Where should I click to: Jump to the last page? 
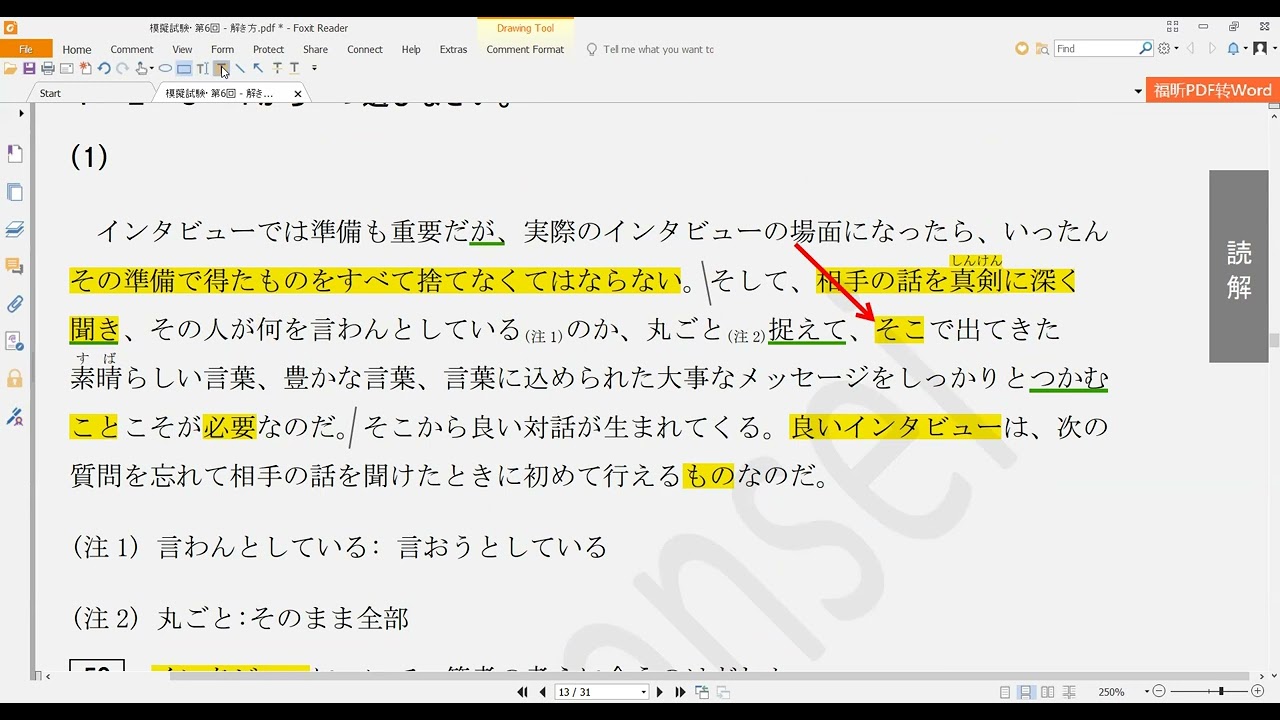coord(680,692)
